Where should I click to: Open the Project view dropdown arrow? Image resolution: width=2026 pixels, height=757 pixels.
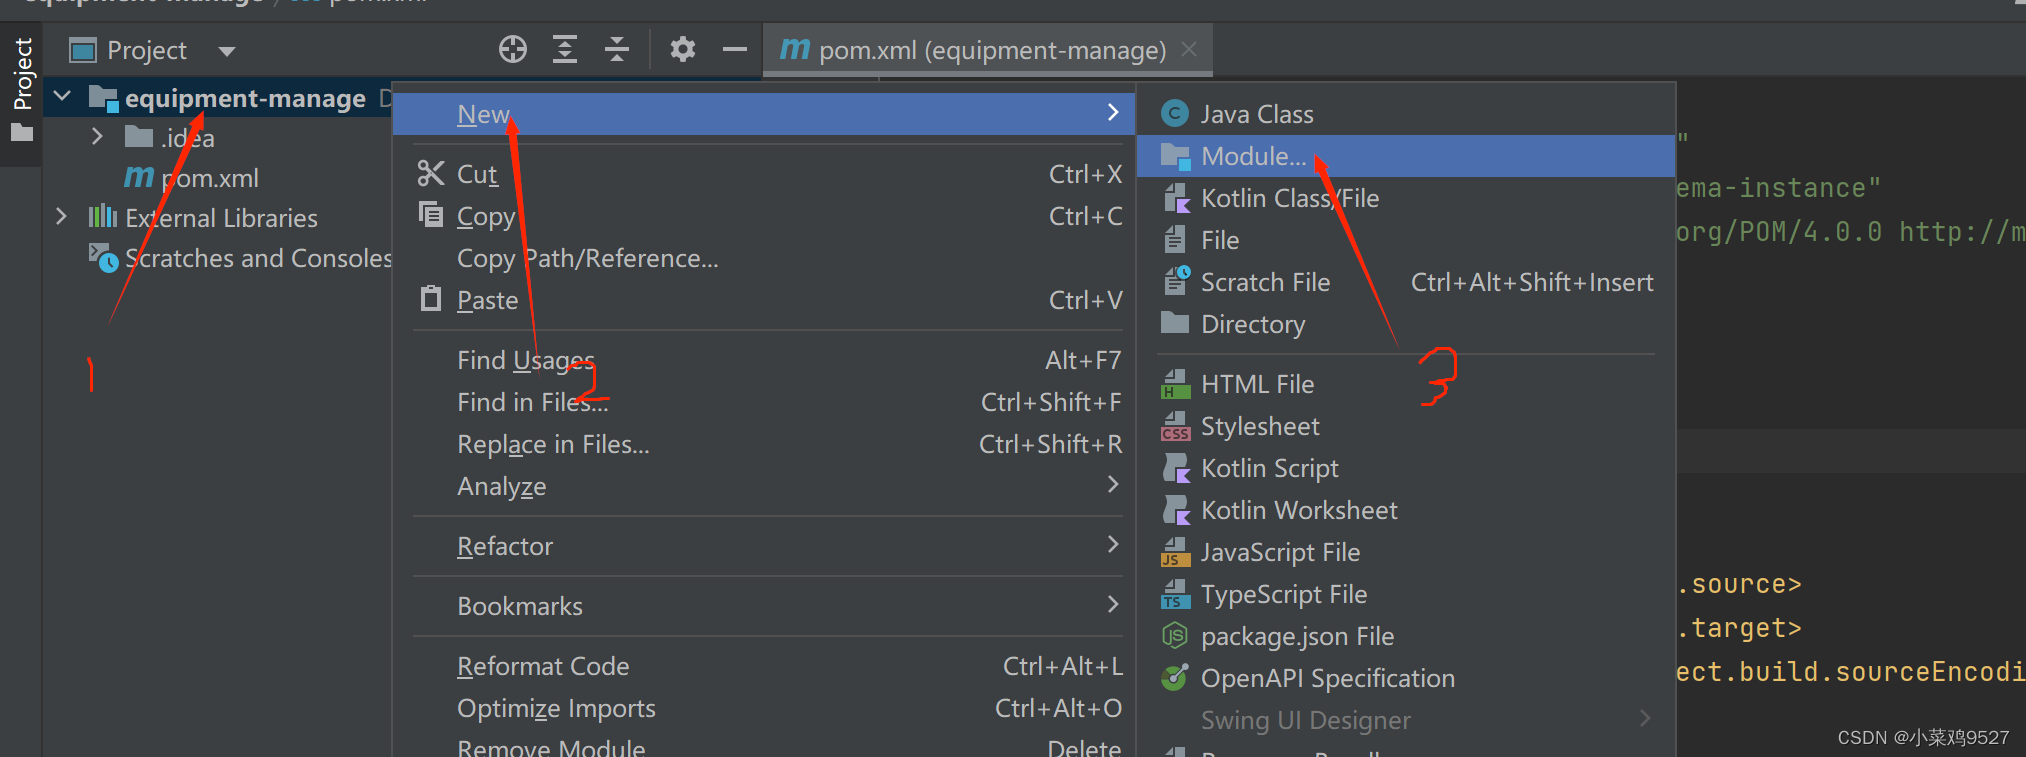[227, 51]
